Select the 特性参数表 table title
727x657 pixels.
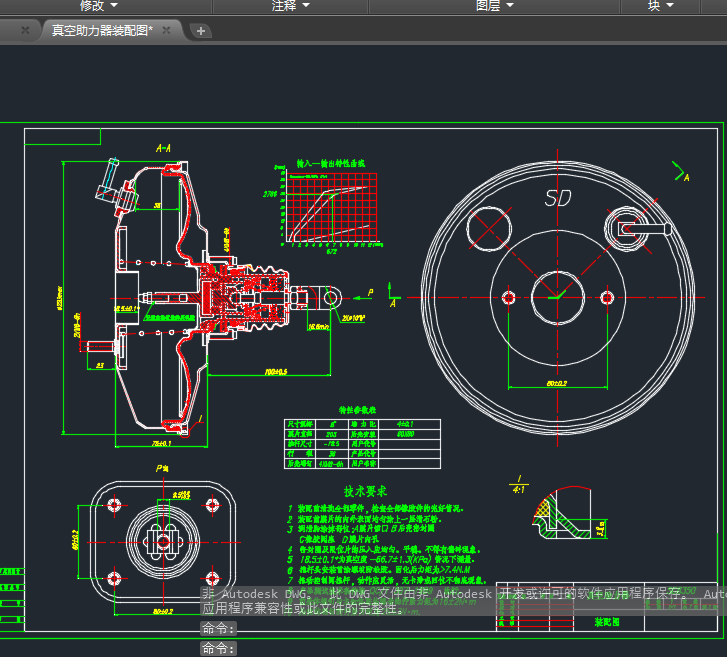coord(357,410)
